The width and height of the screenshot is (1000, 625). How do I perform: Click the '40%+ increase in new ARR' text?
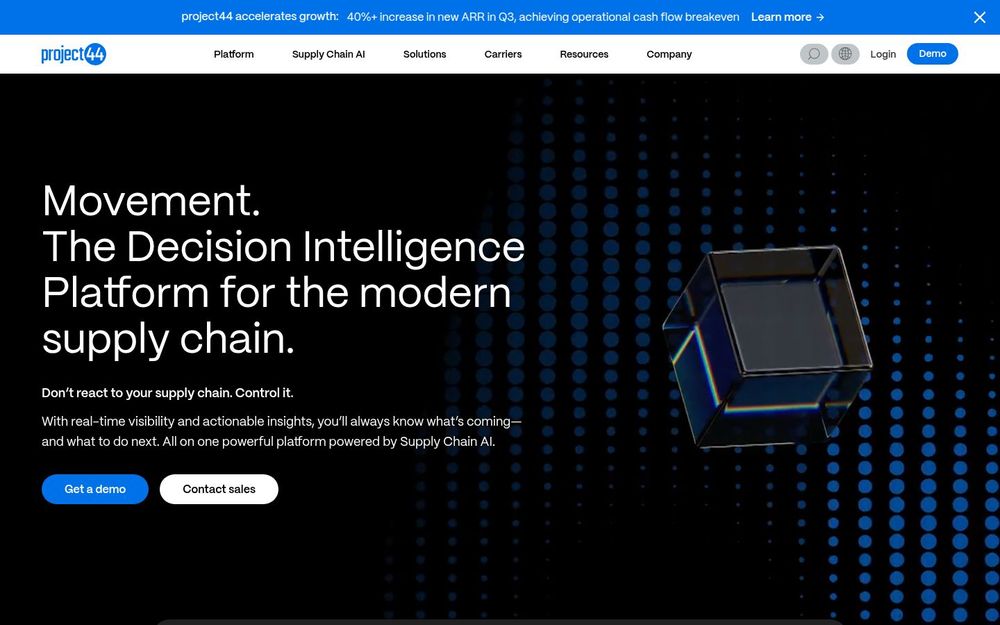[x=543, y=17]
